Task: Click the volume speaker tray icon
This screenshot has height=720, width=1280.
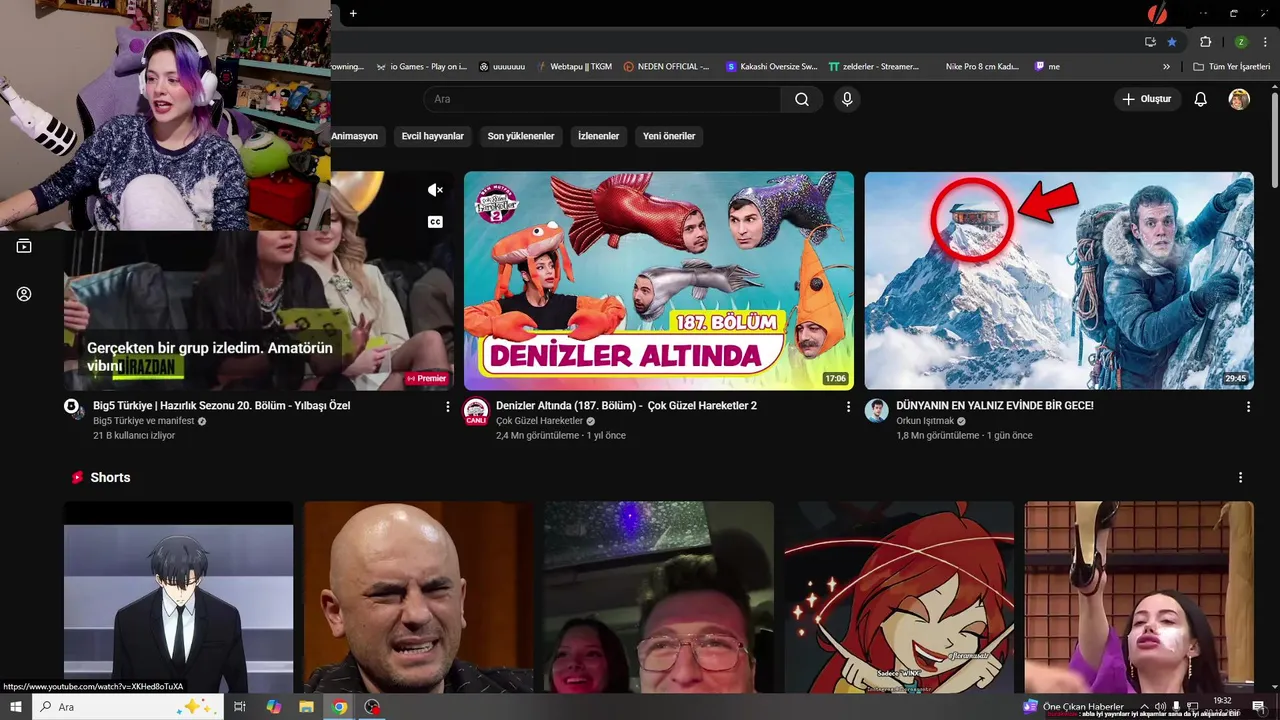Action: click(1160, 707)
